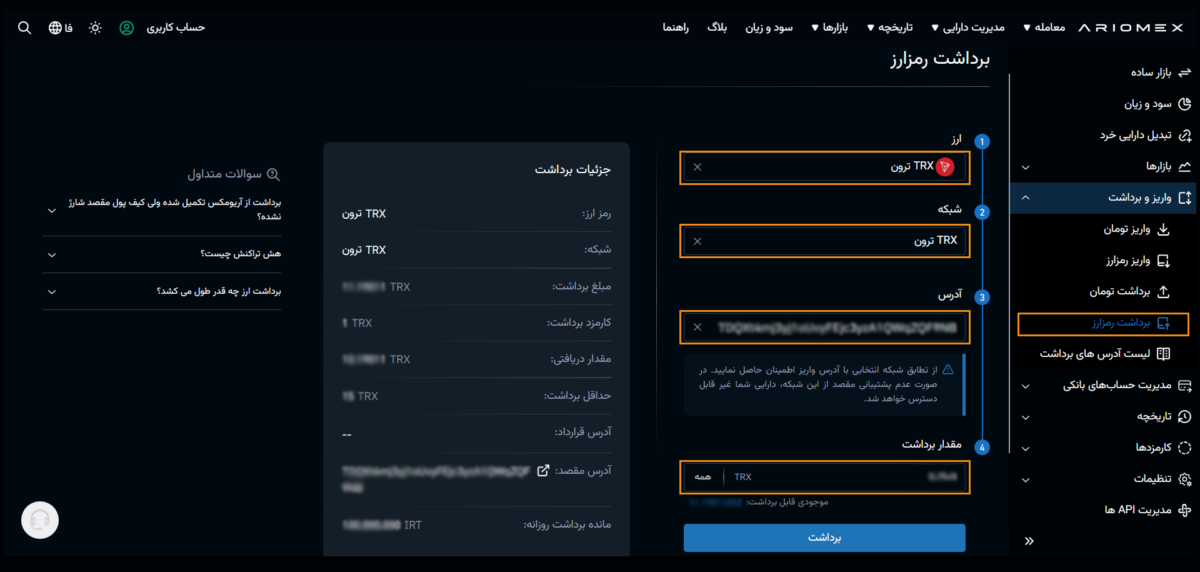Image resolution: width=1200 pixels, height=572 pixels.
Task: Open the language globe icon
Action: [x=55, y=28]
